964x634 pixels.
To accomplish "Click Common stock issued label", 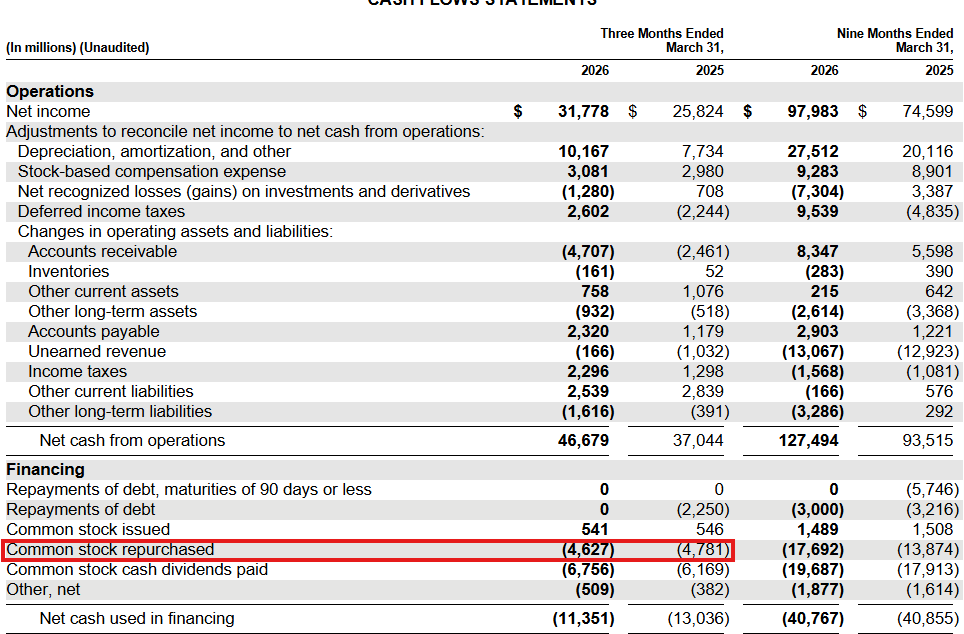I will point(88,529).
